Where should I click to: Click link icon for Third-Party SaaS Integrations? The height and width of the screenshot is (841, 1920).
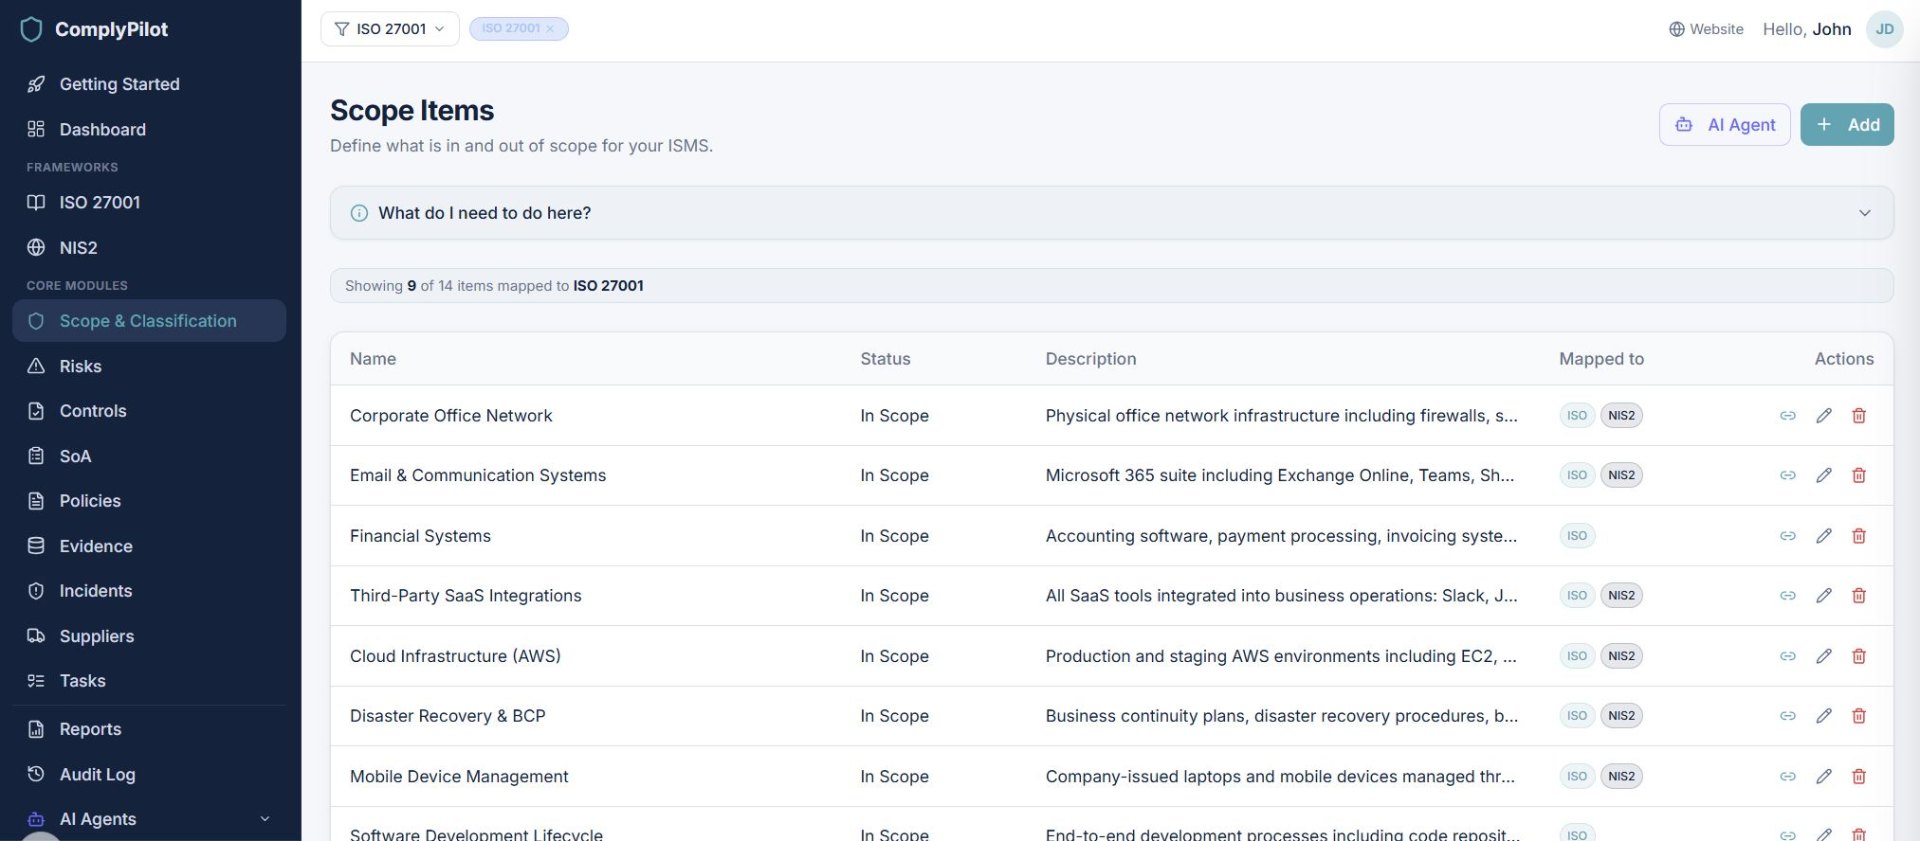point(1788,596)
